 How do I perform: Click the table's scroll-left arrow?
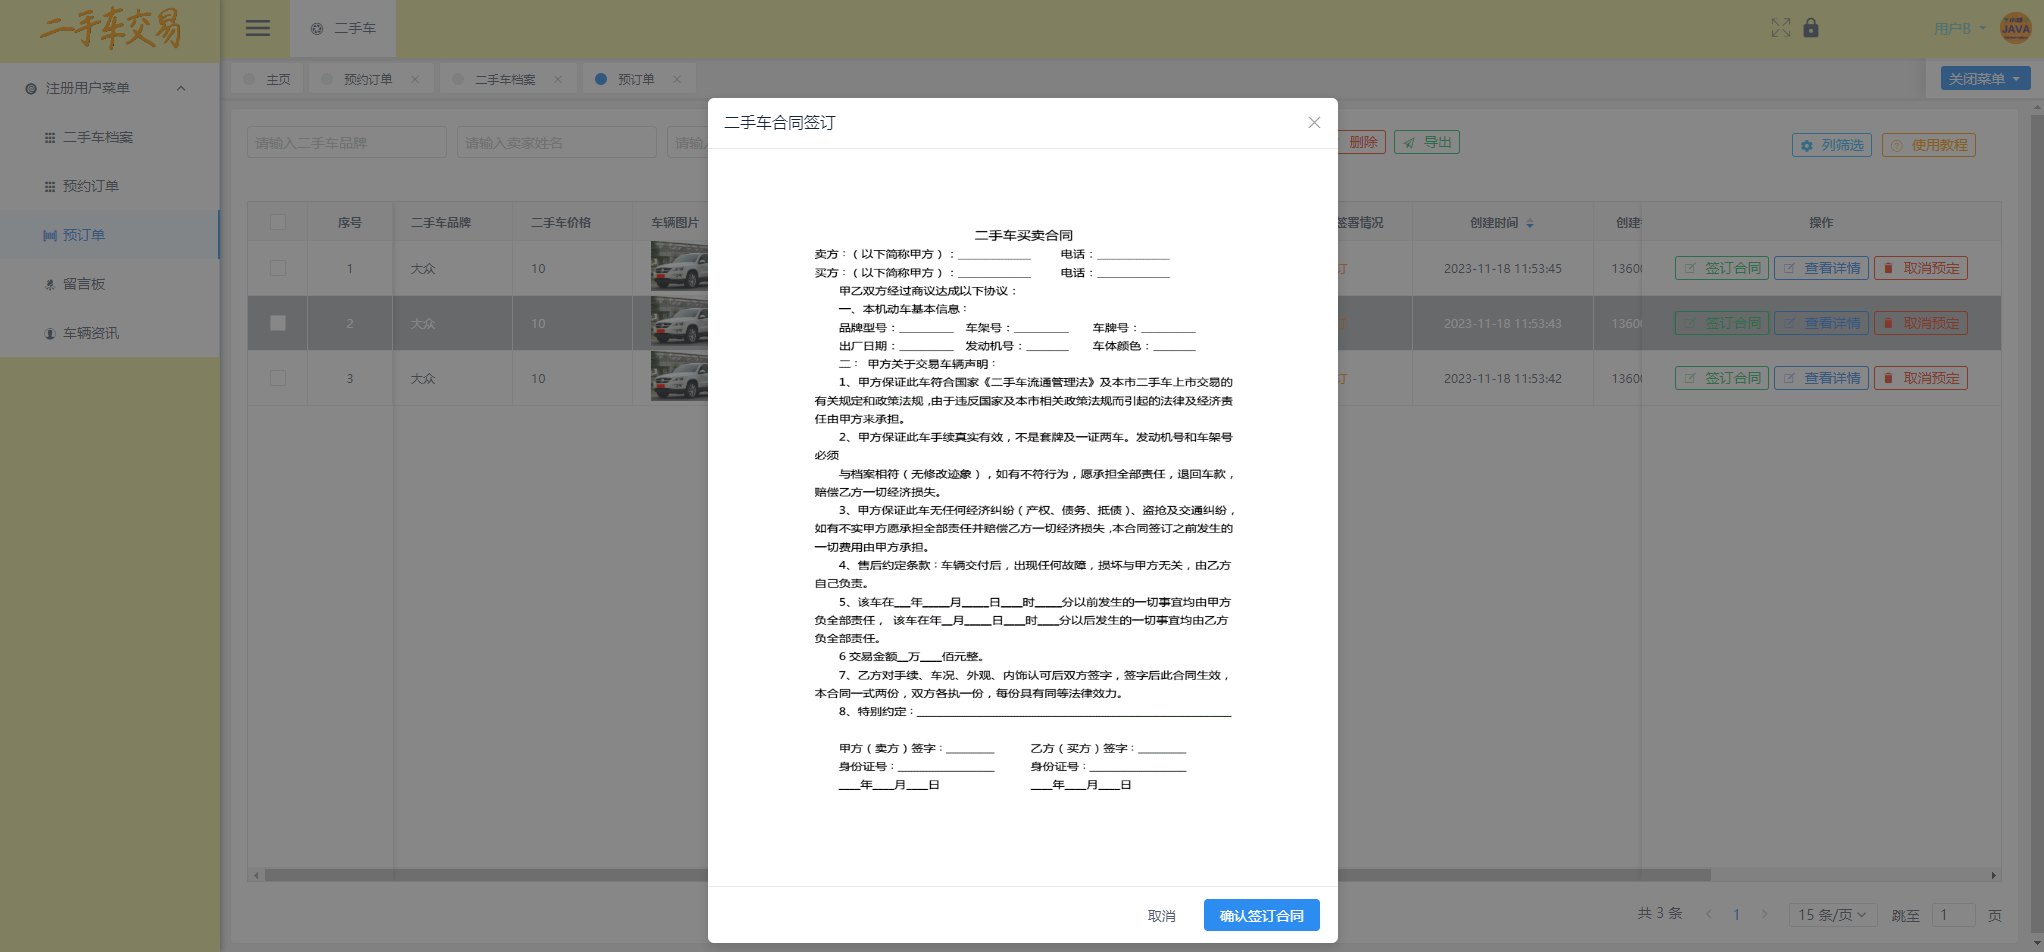coord(256,875)
